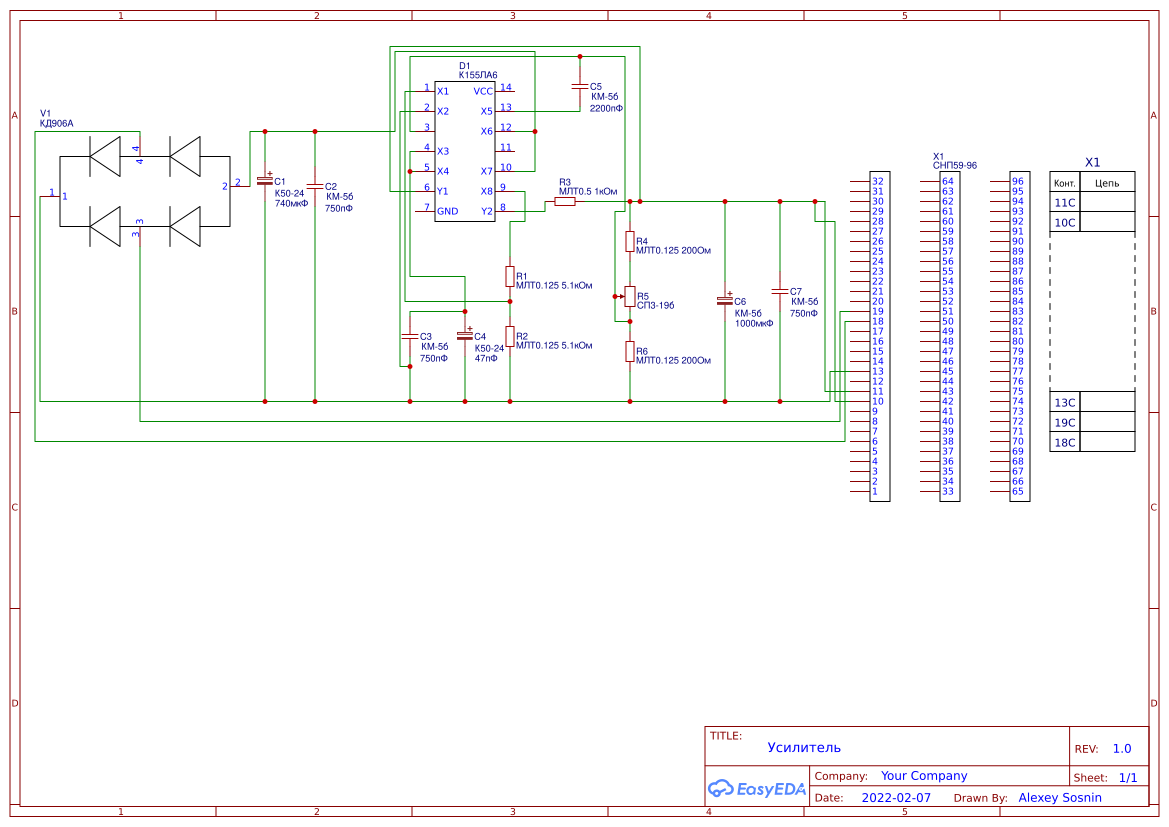Click the V1 КД906А designator label
The height and width of the screenshot is (827, 1169).
click(x=56, y=119)
